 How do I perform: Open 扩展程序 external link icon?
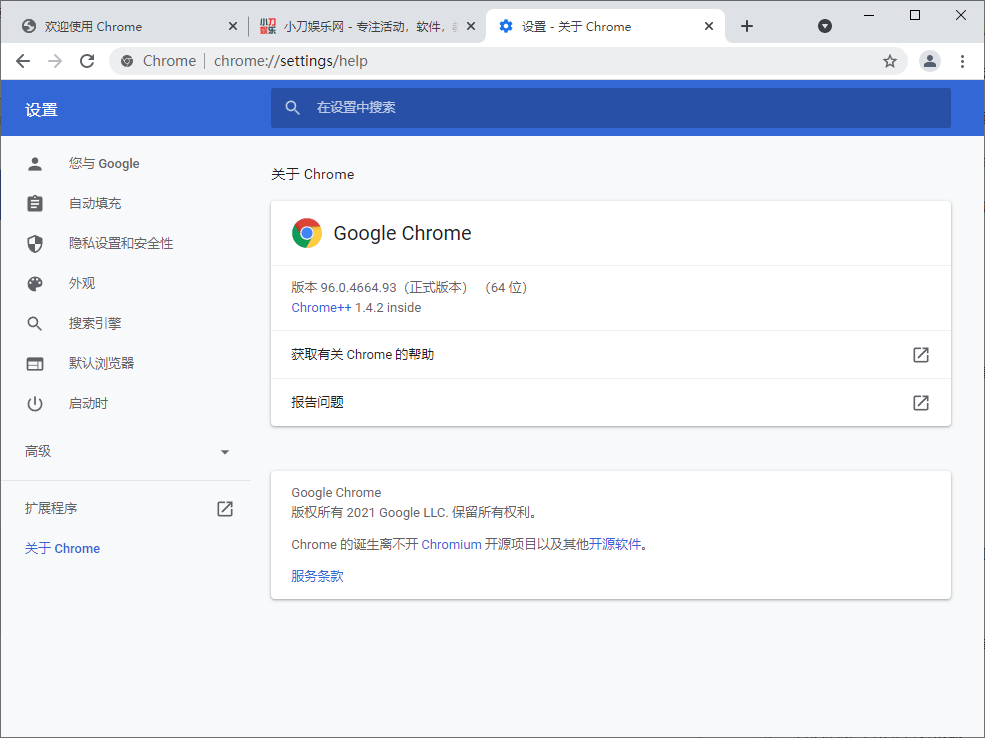tap(225, 509)
